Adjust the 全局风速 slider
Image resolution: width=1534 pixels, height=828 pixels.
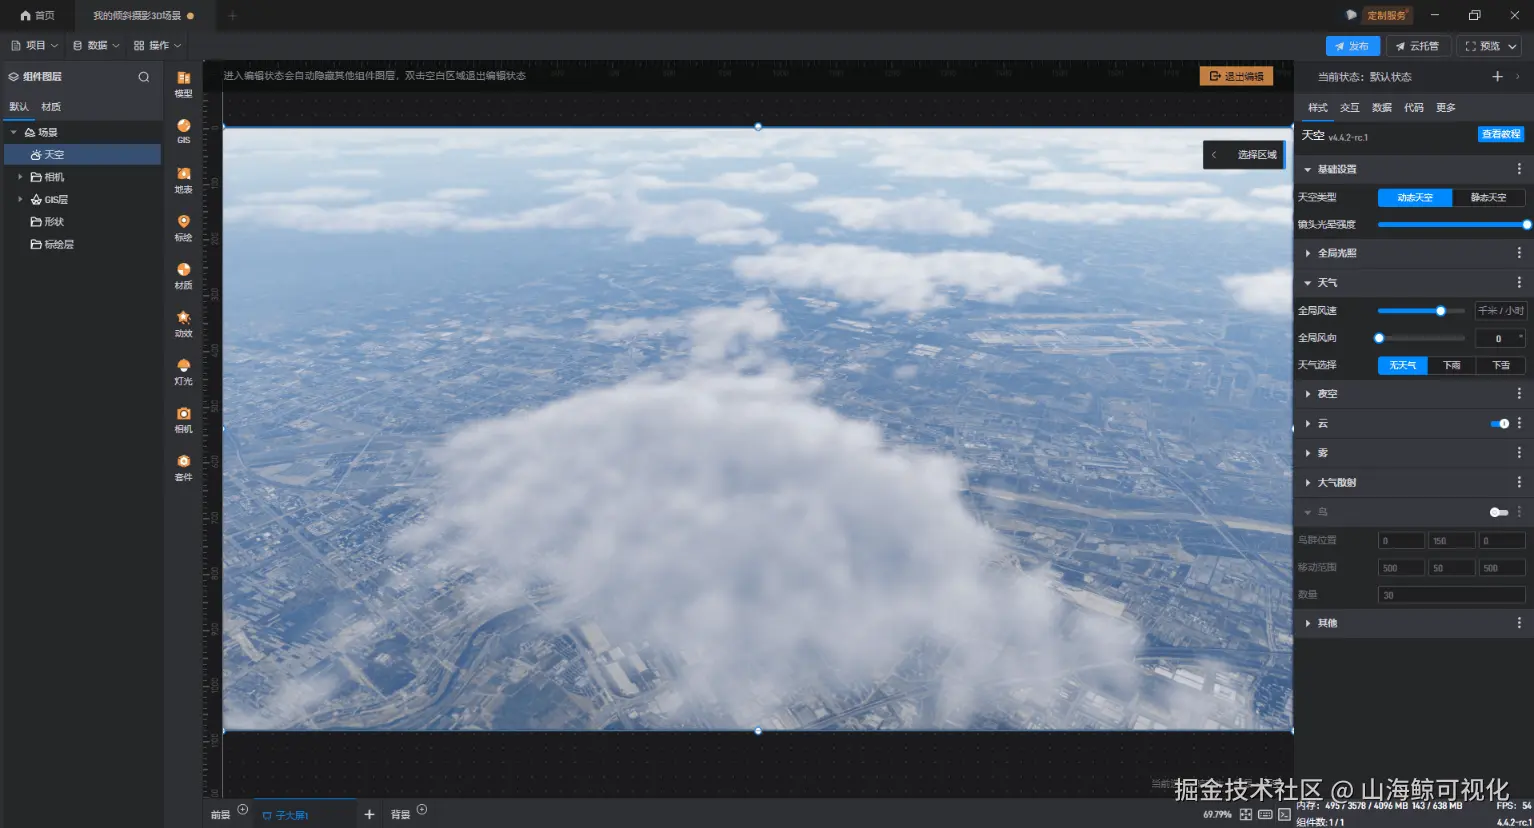click(1421, 311)
